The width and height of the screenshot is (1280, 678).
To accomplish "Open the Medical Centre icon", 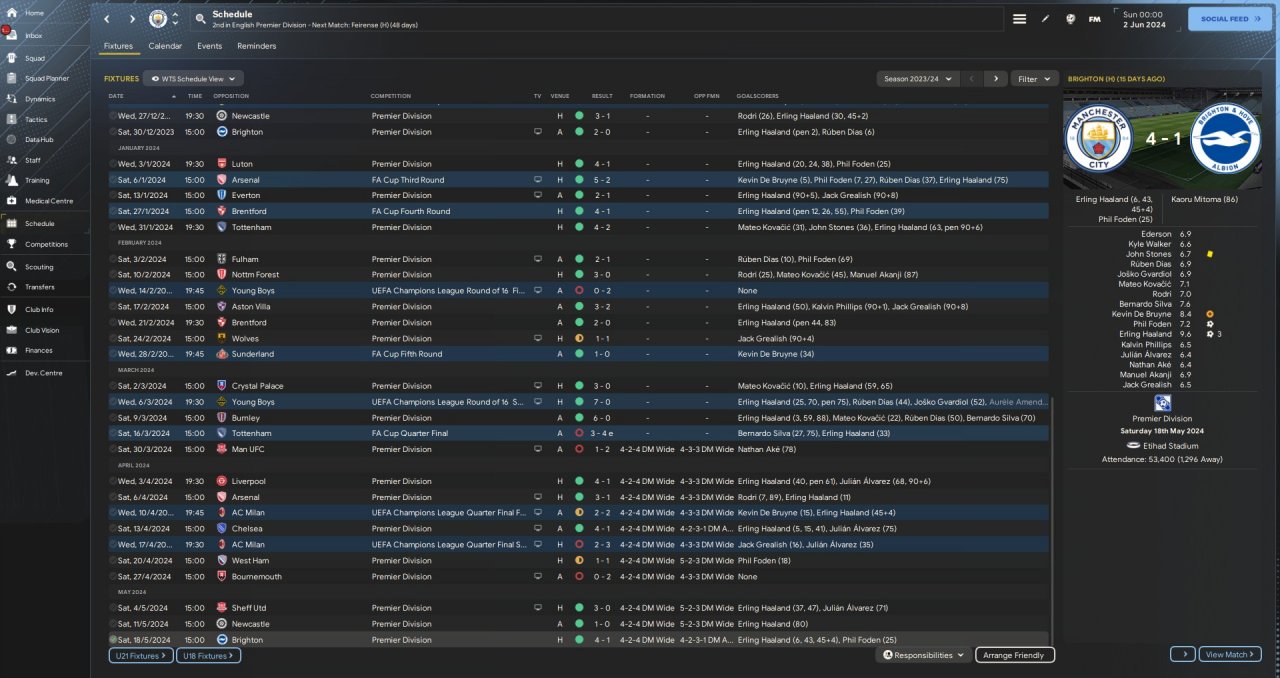I will tap(12, 201).
